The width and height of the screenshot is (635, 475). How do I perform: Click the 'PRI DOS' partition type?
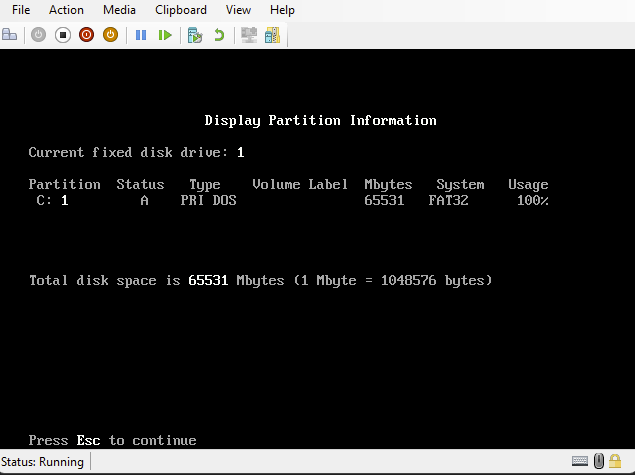(x=208, y=200)
